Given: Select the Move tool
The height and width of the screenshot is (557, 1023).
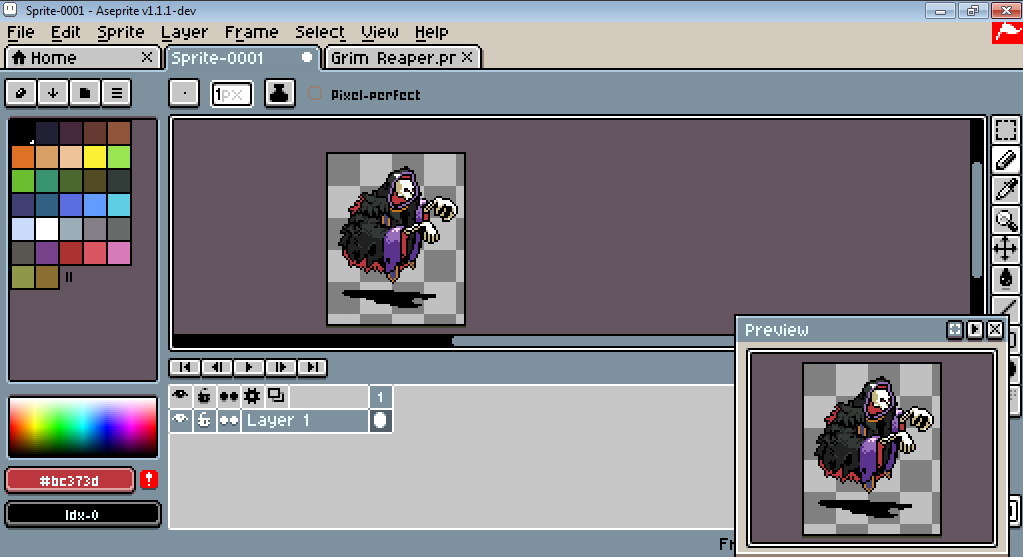Looking at the screenshot, I should coord(1005,249).
